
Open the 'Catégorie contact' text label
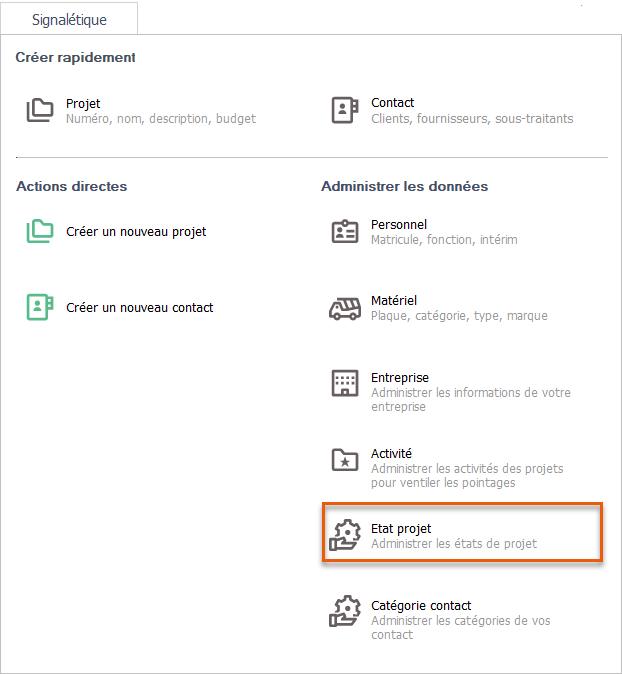pos(421,606)
